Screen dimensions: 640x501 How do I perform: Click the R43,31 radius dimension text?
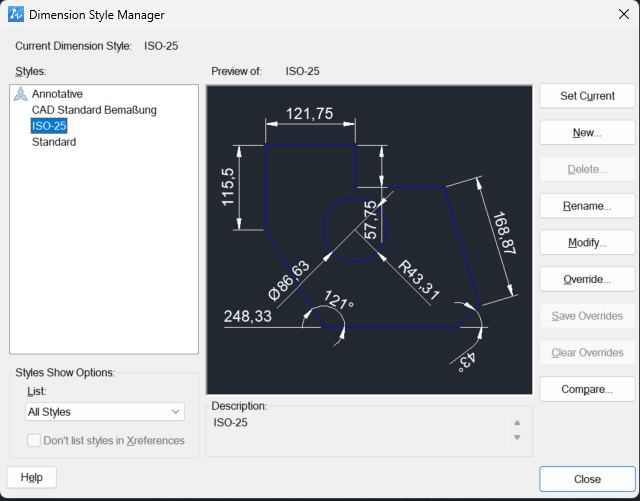tap(419, 280)
